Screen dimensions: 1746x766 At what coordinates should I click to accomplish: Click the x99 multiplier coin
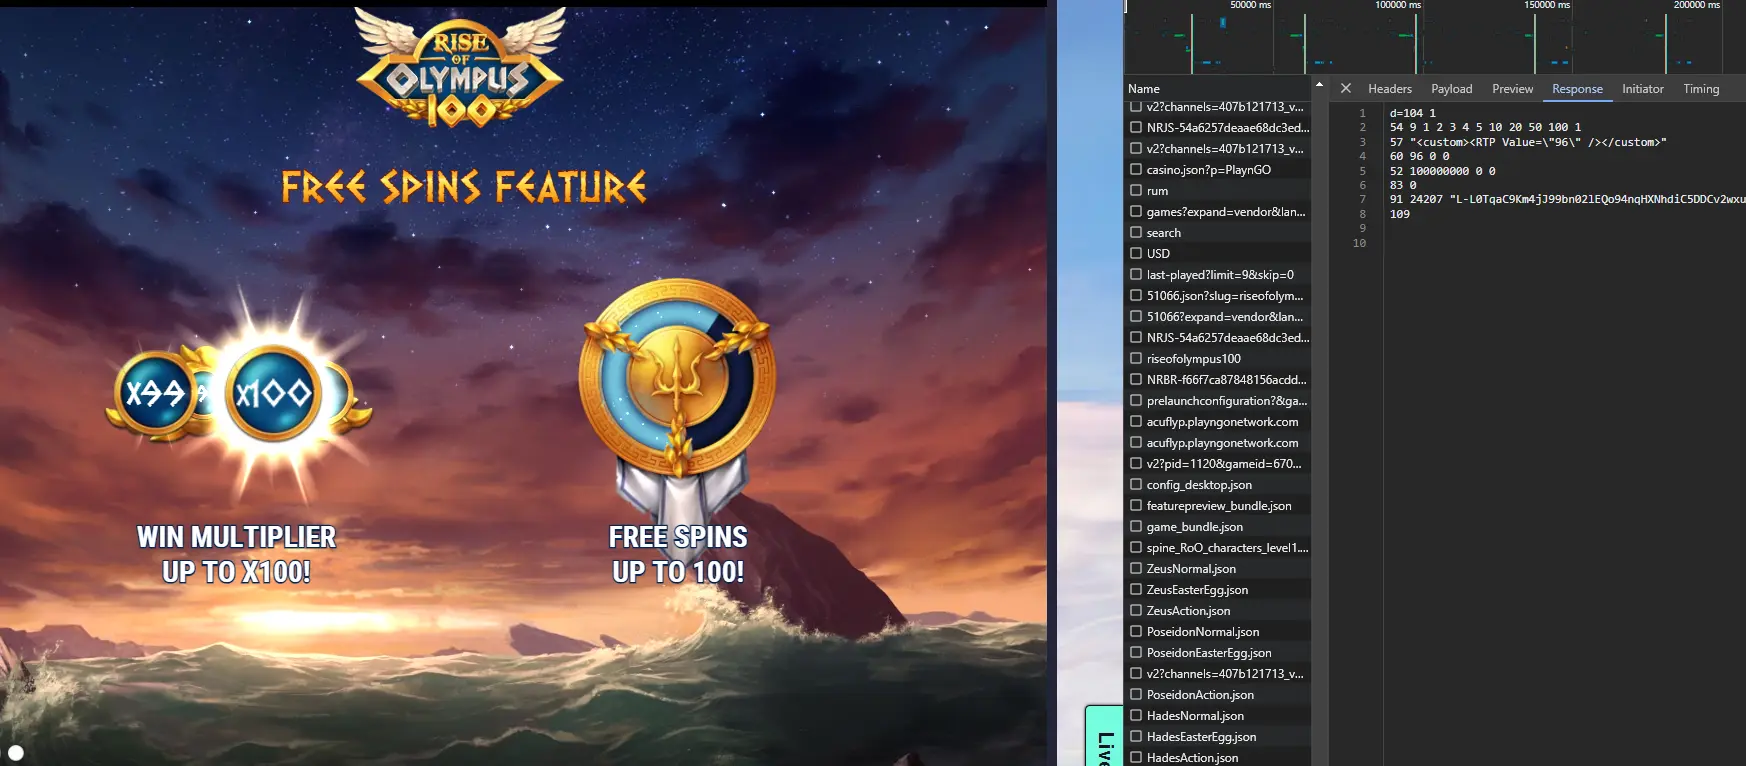point(154,394)
